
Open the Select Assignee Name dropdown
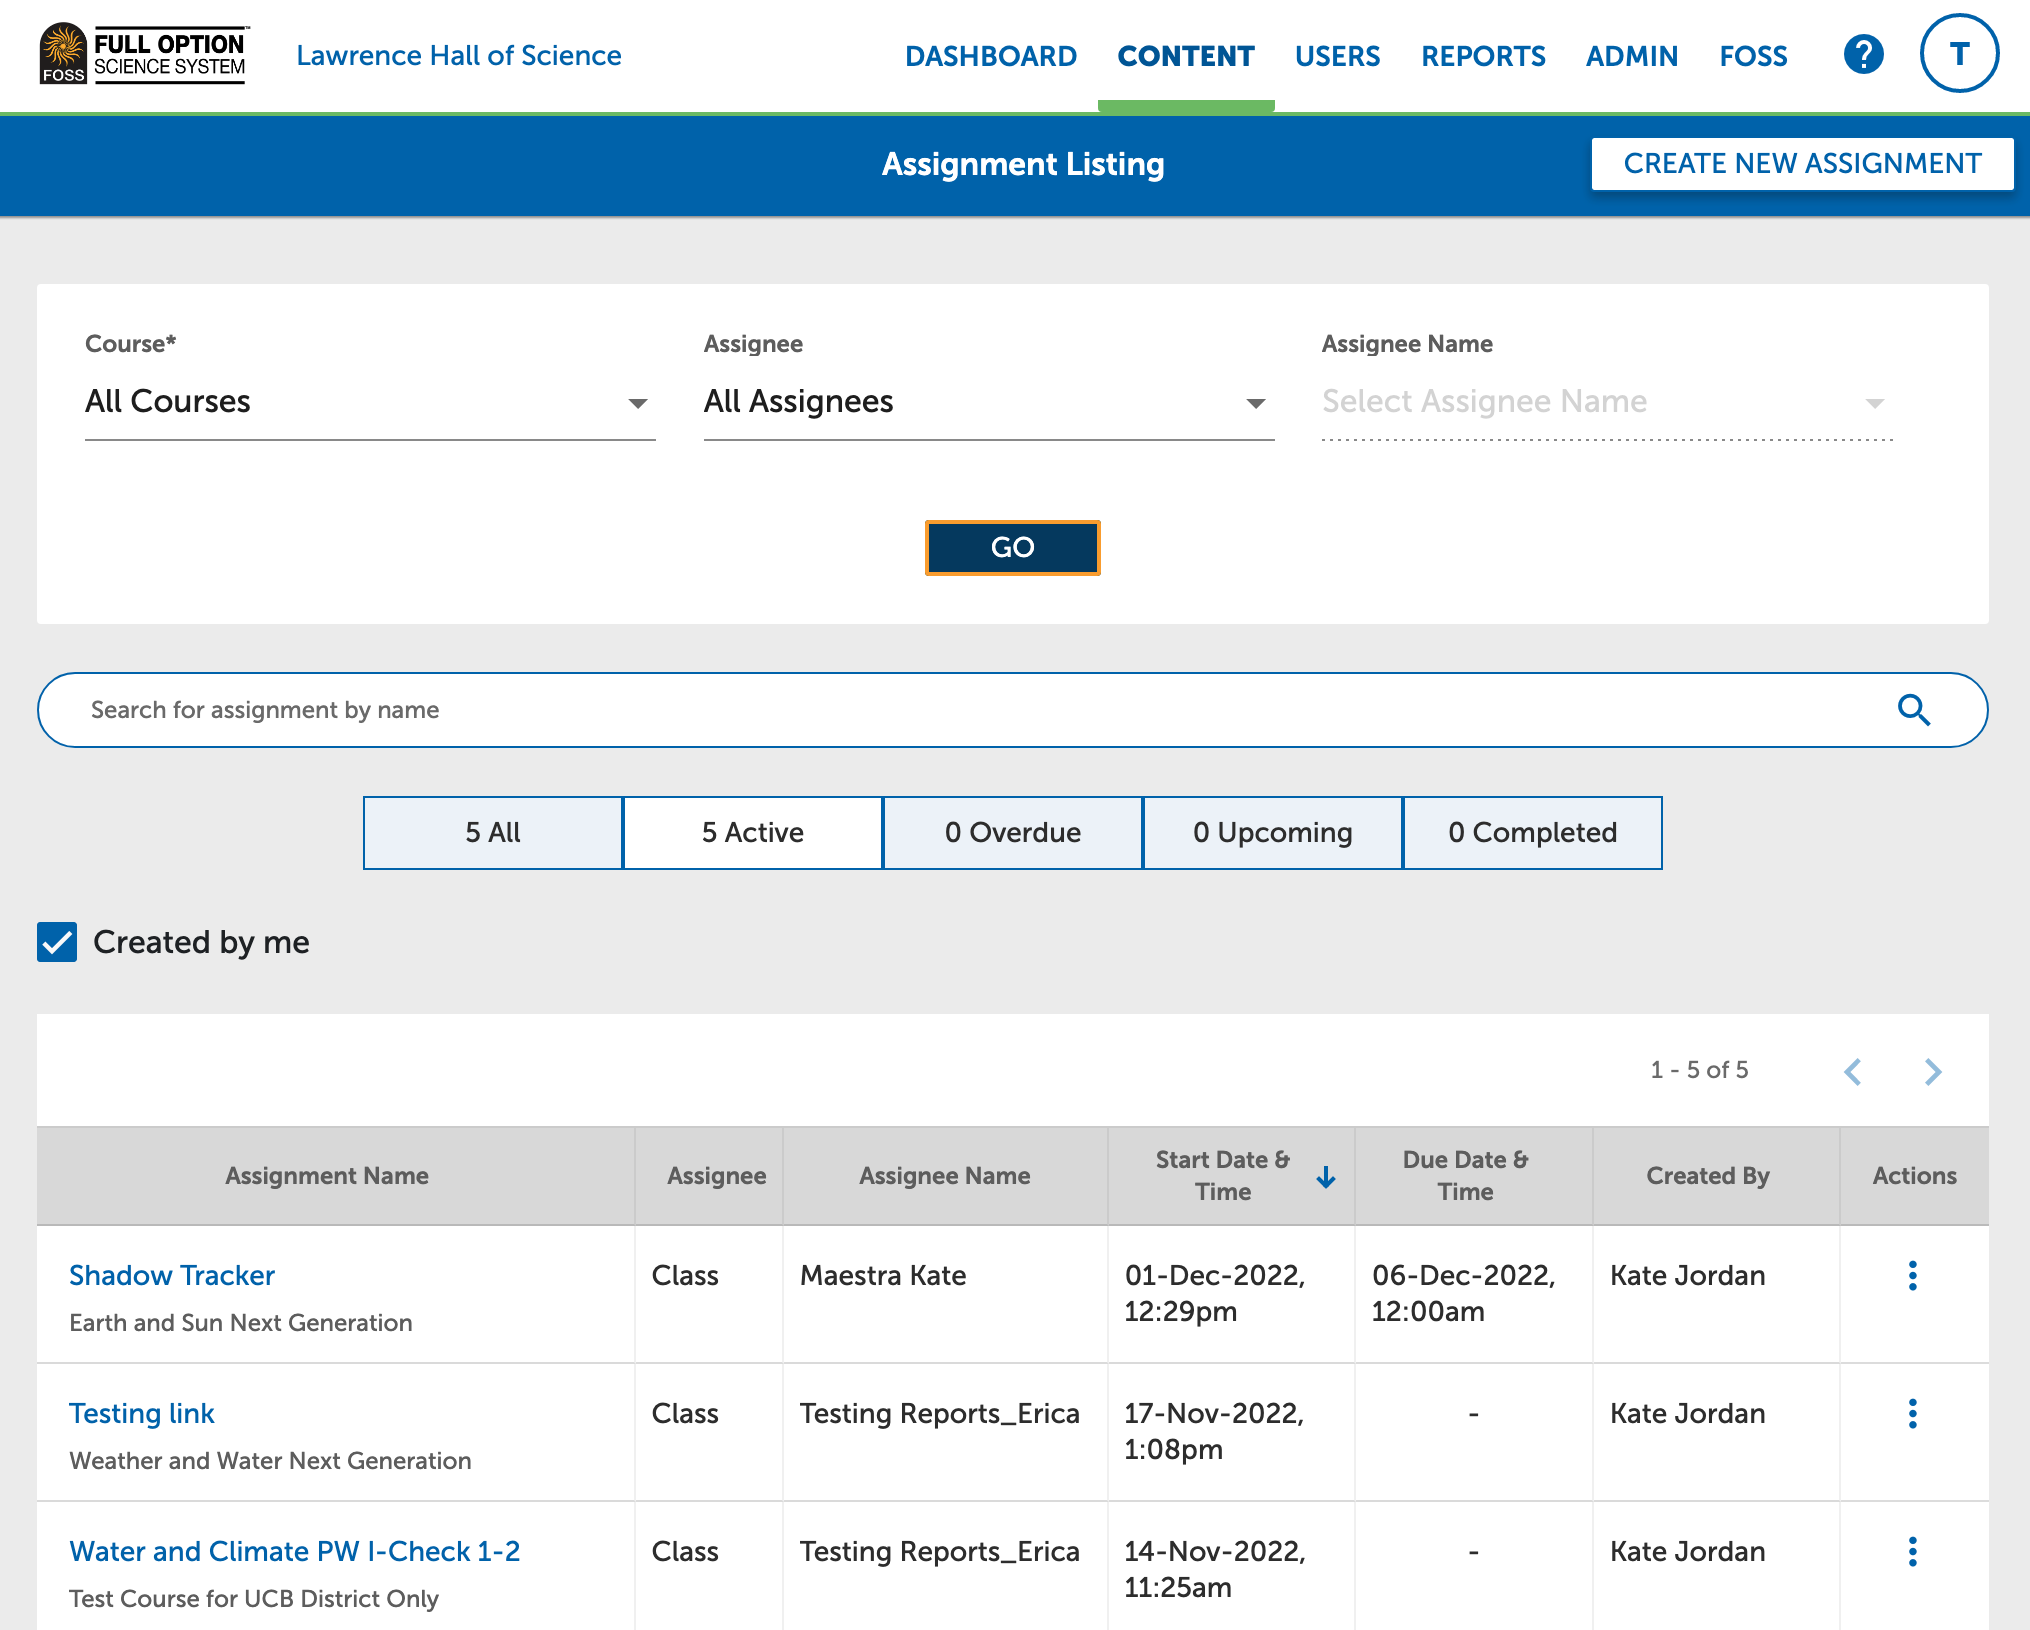coord(1605,402)
